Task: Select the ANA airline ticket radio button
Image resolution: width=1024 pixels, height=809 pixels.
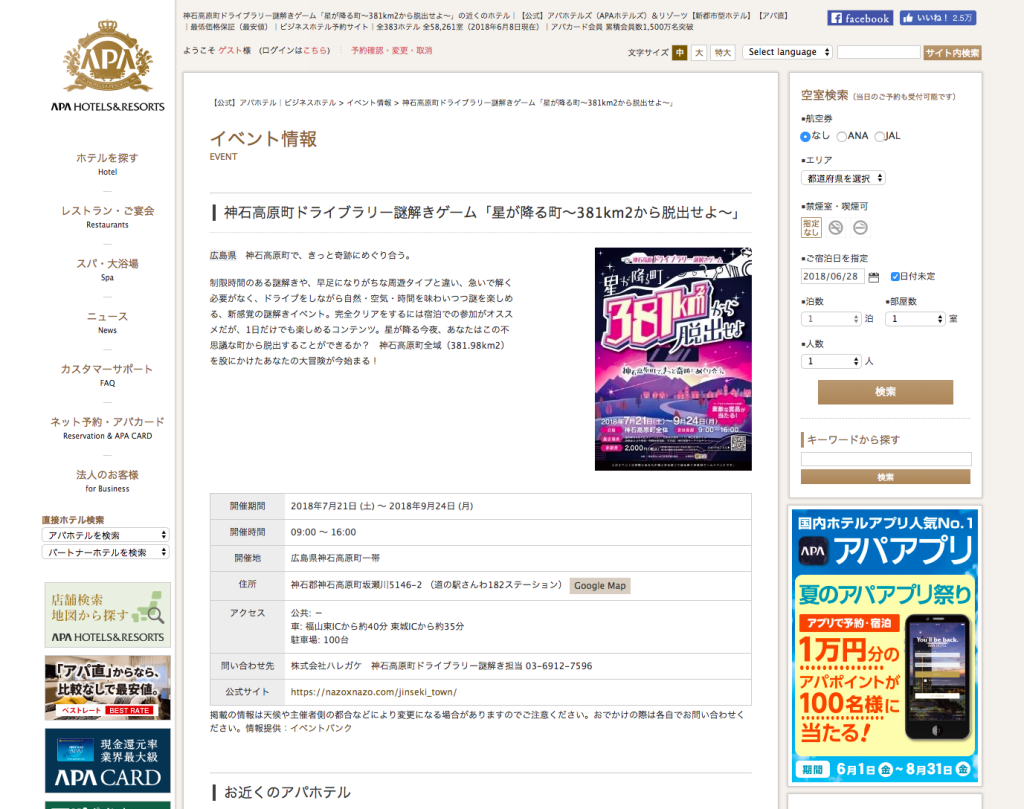Action: tap(842, 136)
